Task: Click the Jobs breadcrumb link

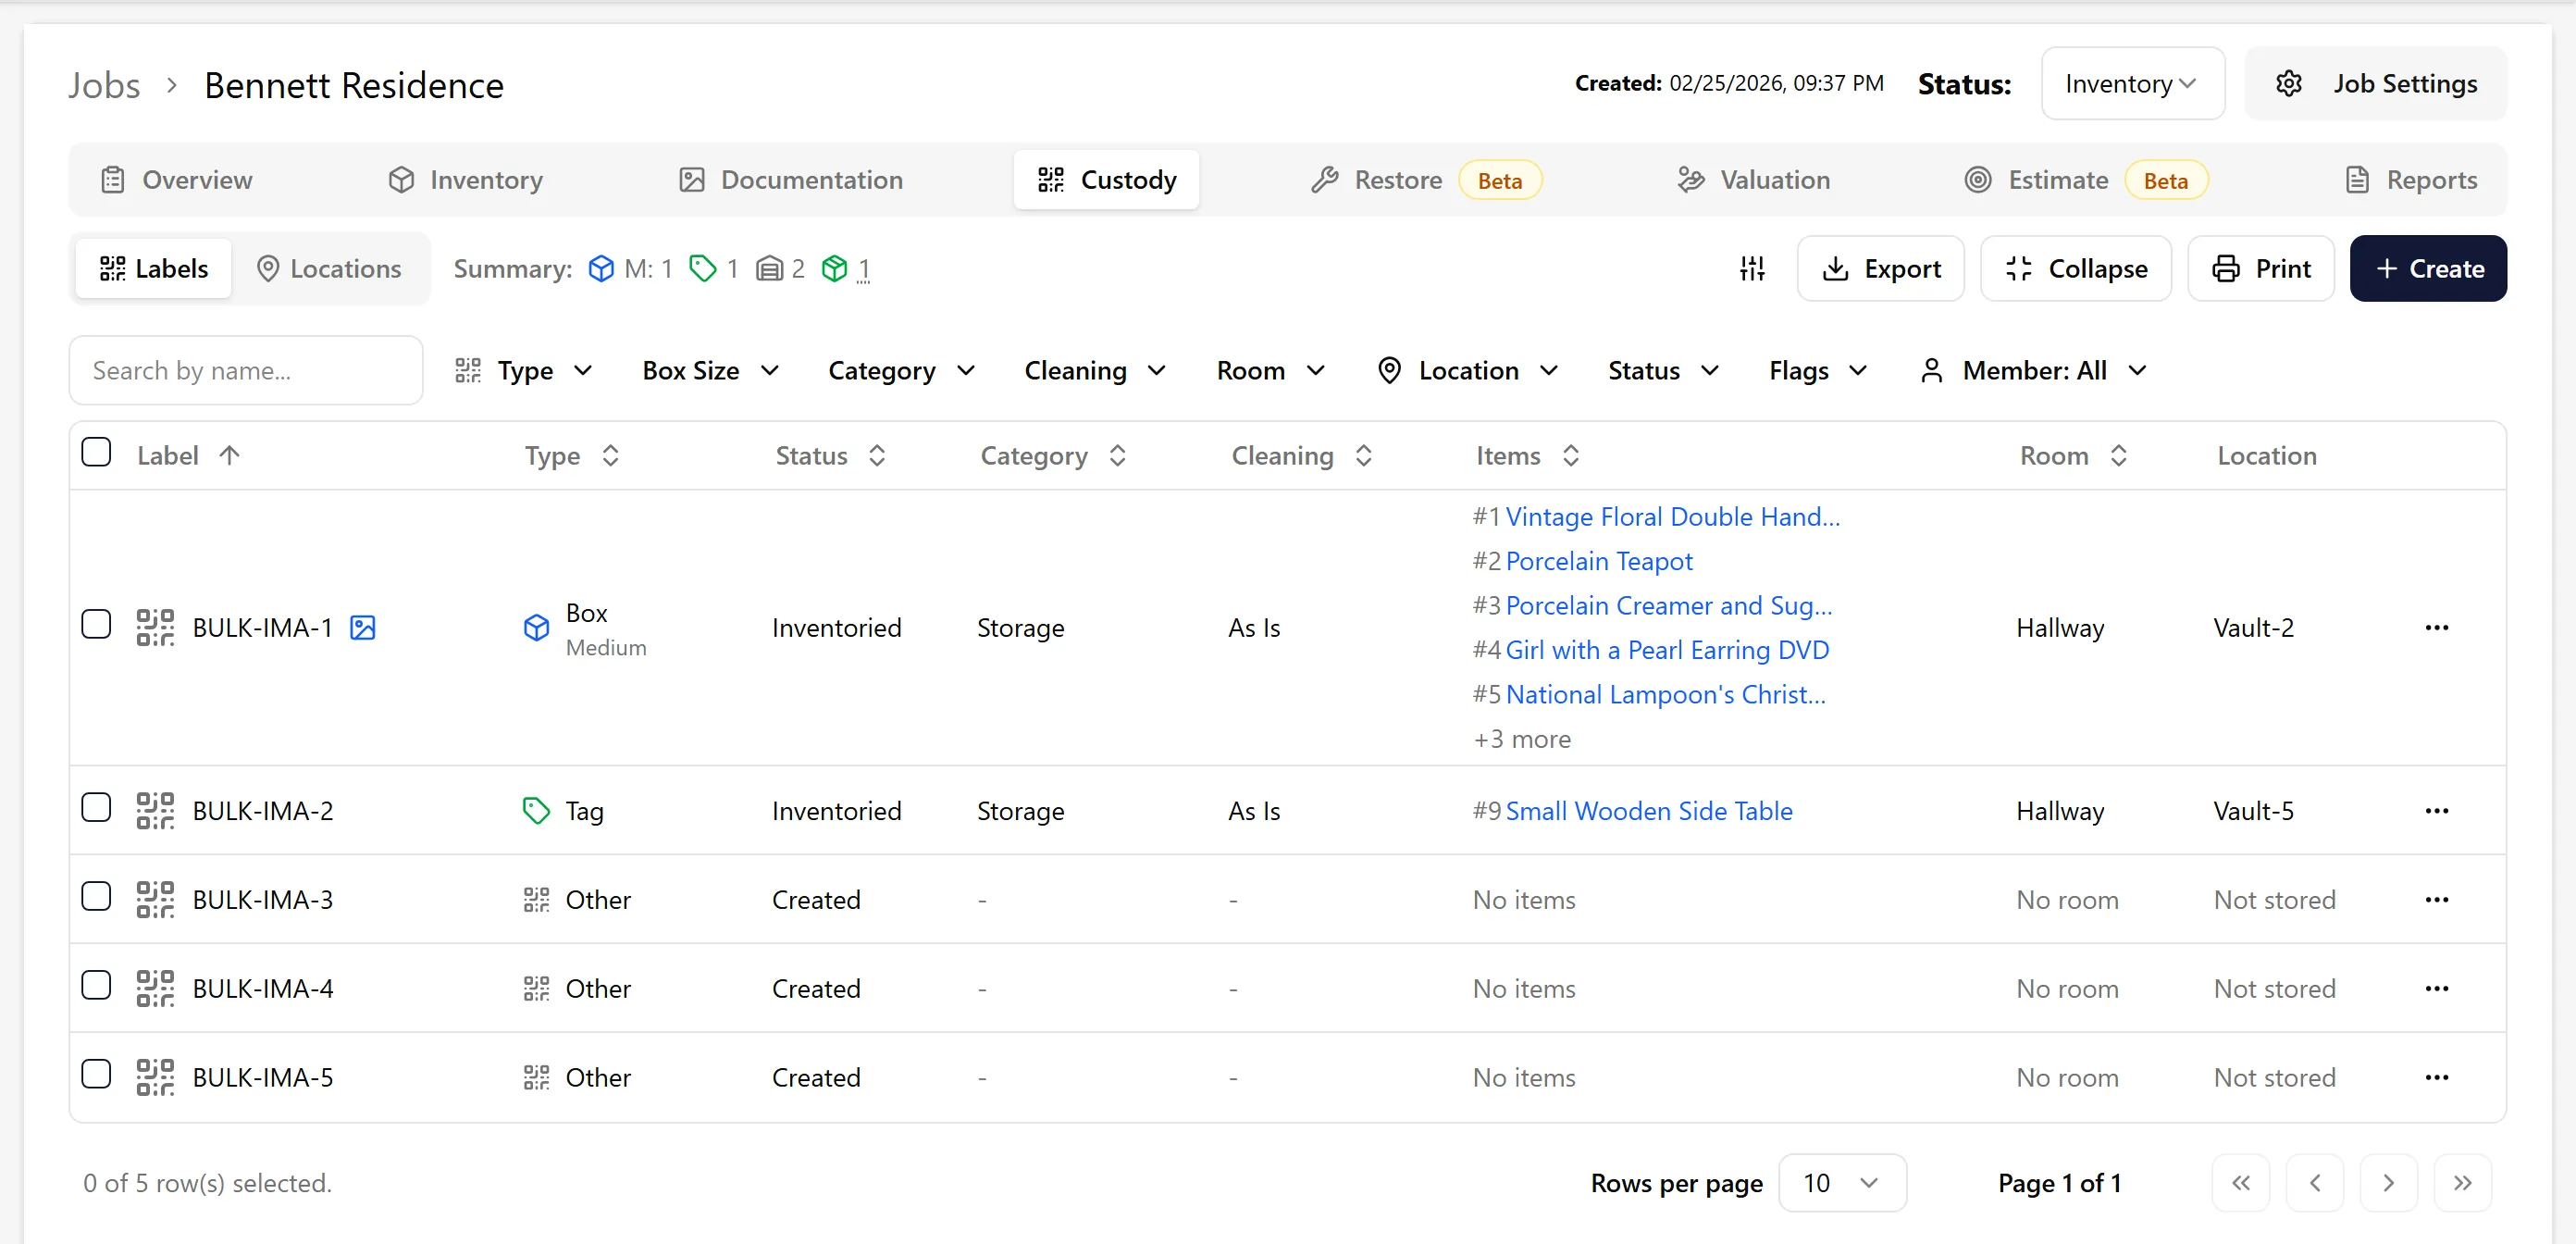Action: coord(104,86)
